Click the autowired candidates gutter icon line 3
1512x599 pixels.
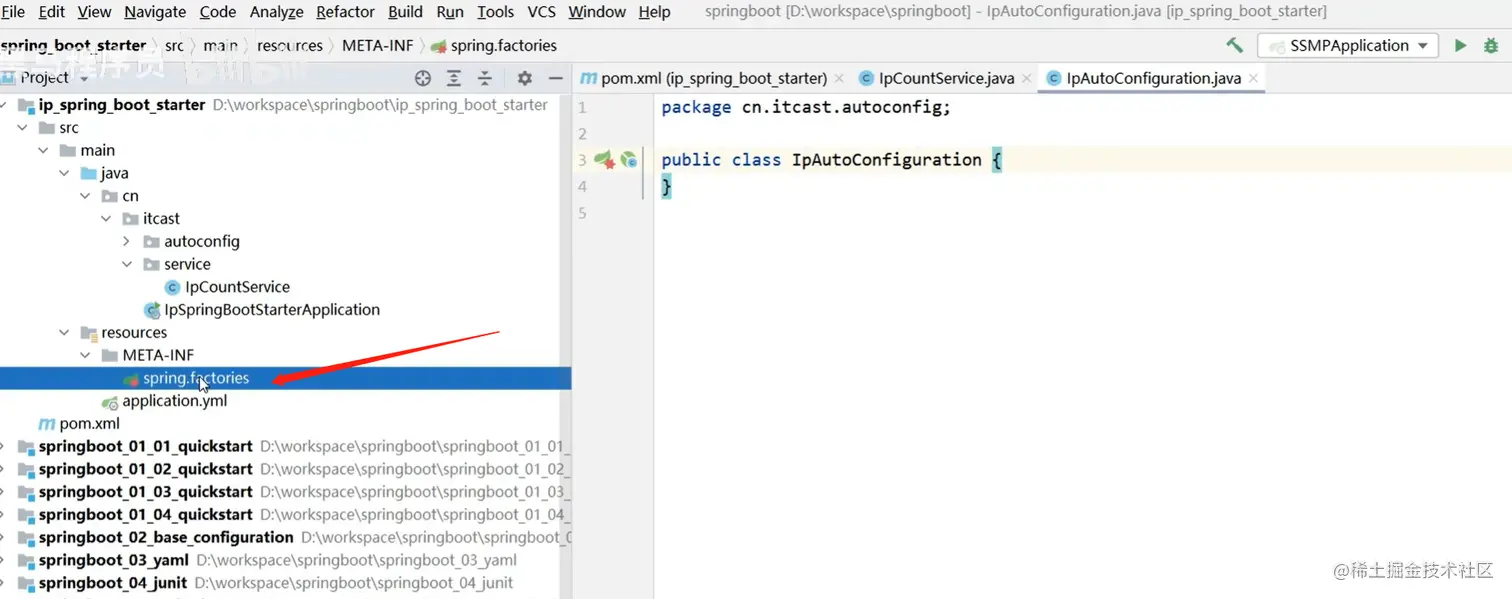coord(628,160)
